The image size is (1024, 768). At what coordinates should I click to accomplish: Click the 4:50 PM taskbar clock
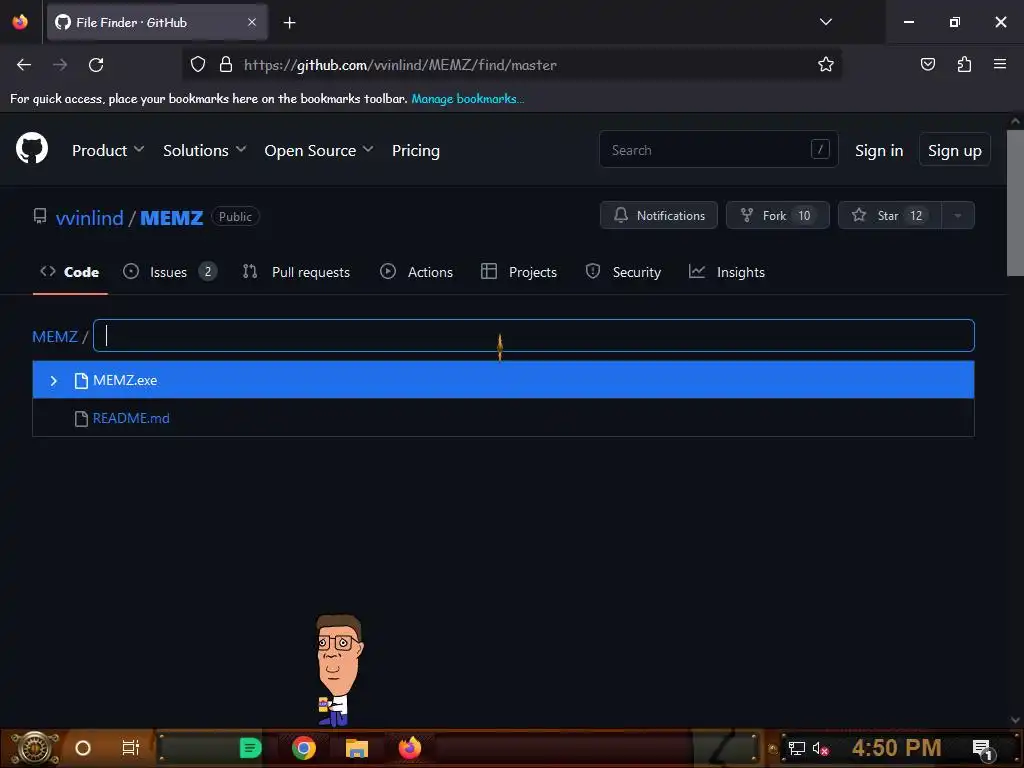(896, 748)
